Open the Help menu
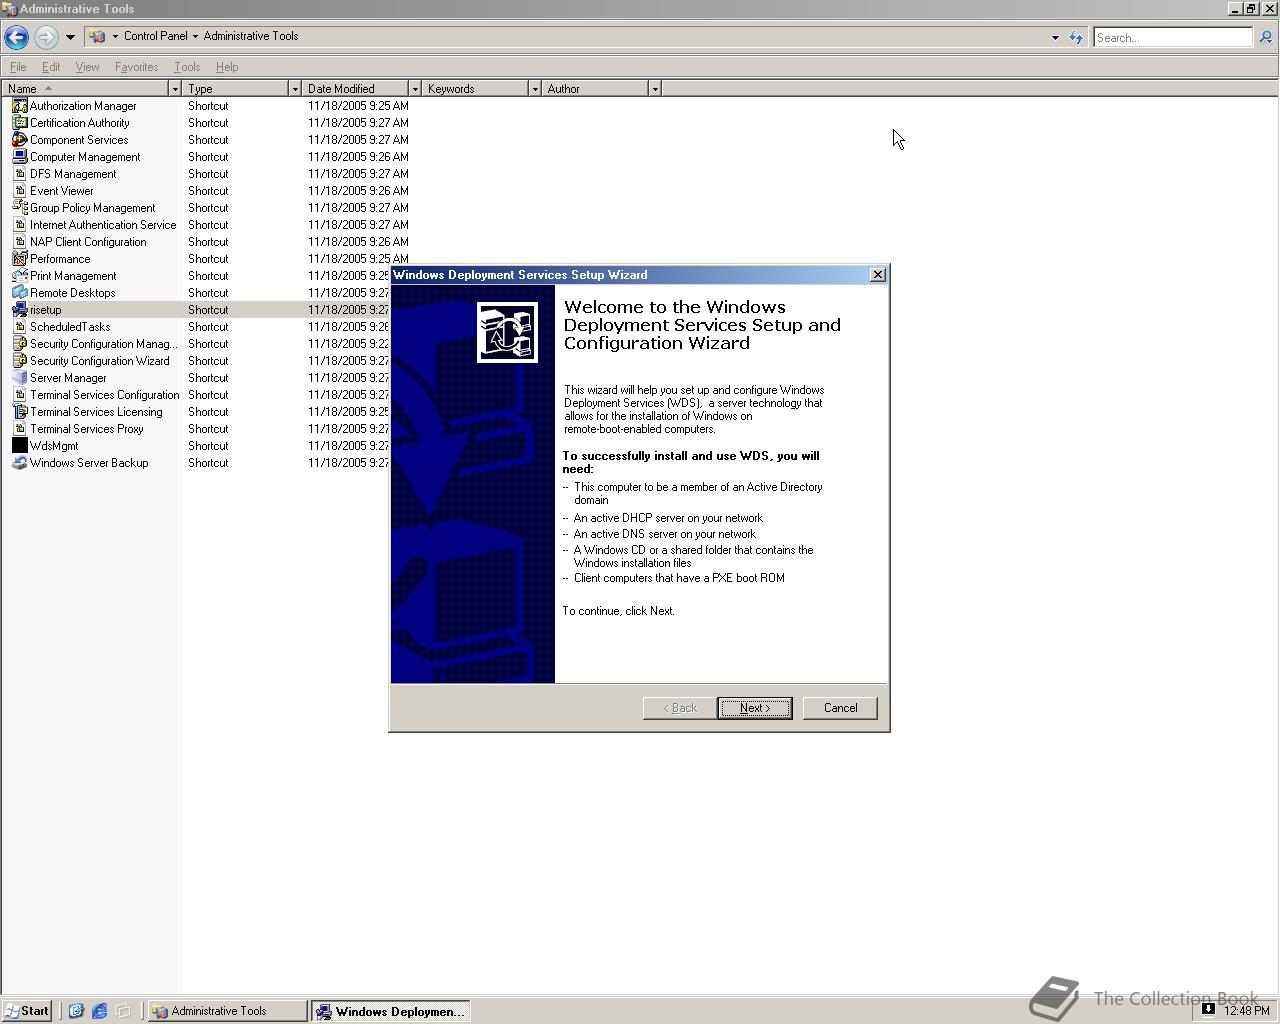Image resolution: width=1280 pixels, height=1024 pixels. (x=227, y=67)
